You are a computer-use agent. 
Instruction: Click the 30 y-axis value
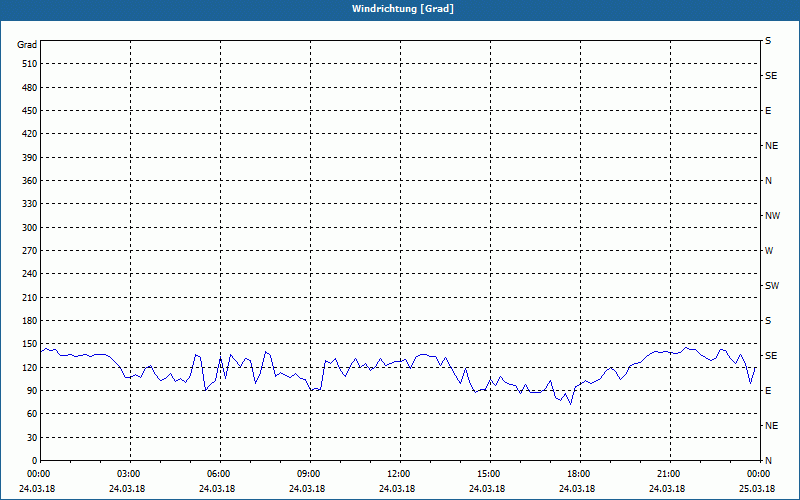[32, 437]
